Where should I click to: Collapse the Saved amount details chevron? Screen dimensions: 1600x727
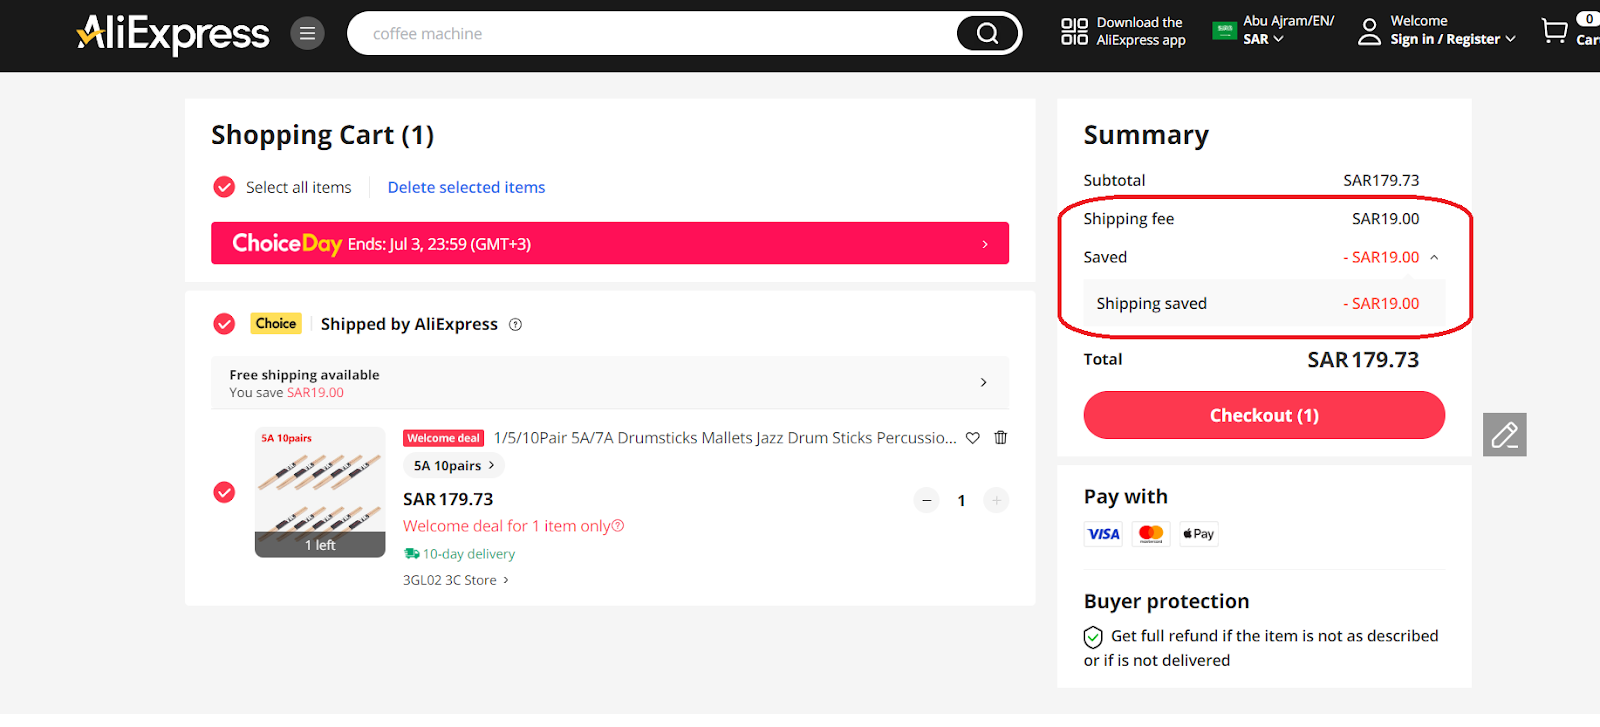pyautogui.click(x=1434, y=257)
